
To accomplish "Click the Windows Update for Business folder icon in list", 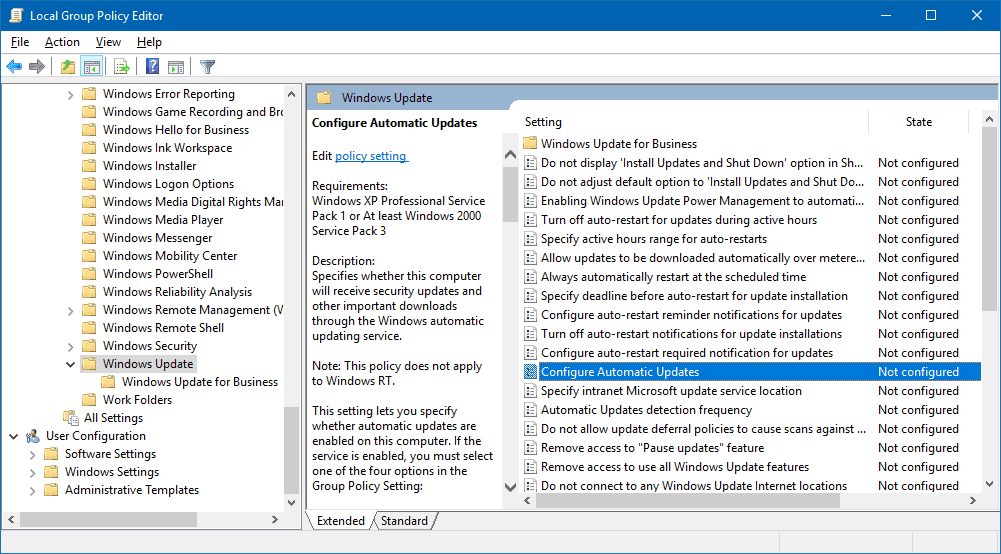I will pyautogui.click(x=530, y=143).
